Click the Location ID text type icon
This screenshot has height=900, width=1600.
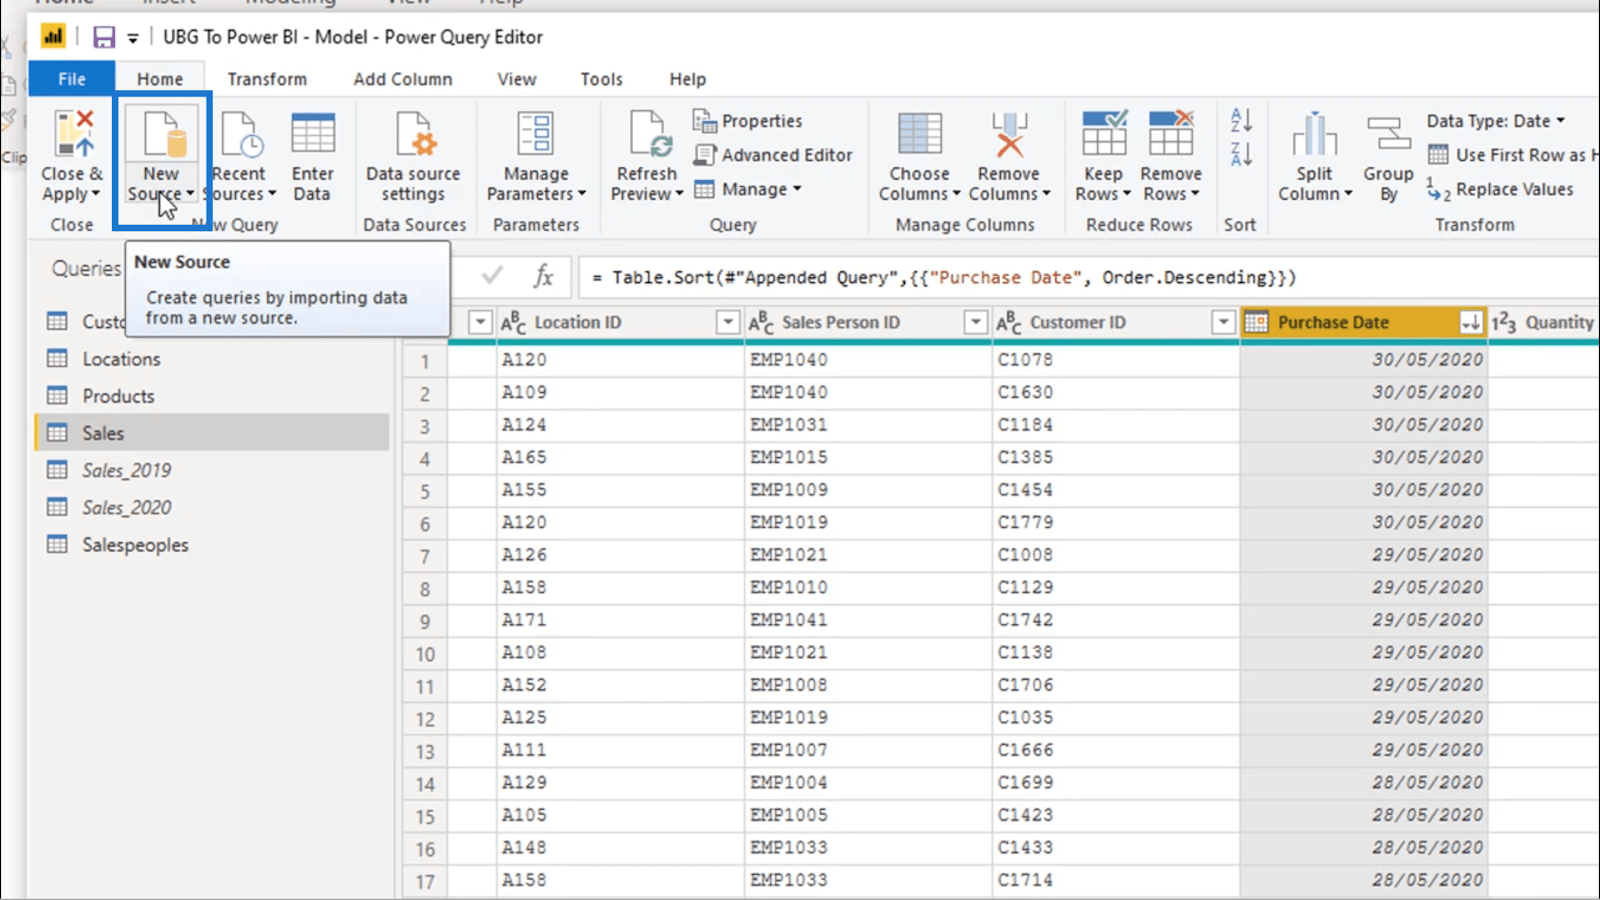pyautogui.click(x=513, y=322)
